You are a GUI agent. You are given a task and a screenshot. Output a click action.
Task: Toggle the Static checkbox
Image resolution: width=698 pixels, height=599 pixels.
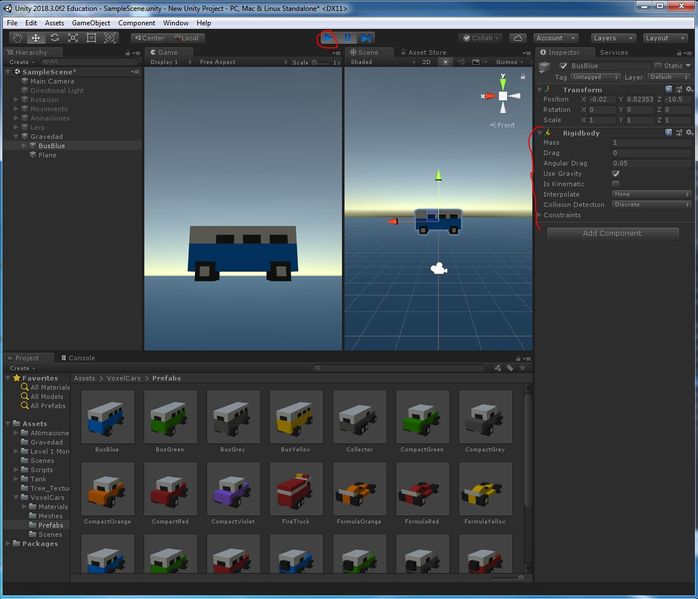(658, 66)
